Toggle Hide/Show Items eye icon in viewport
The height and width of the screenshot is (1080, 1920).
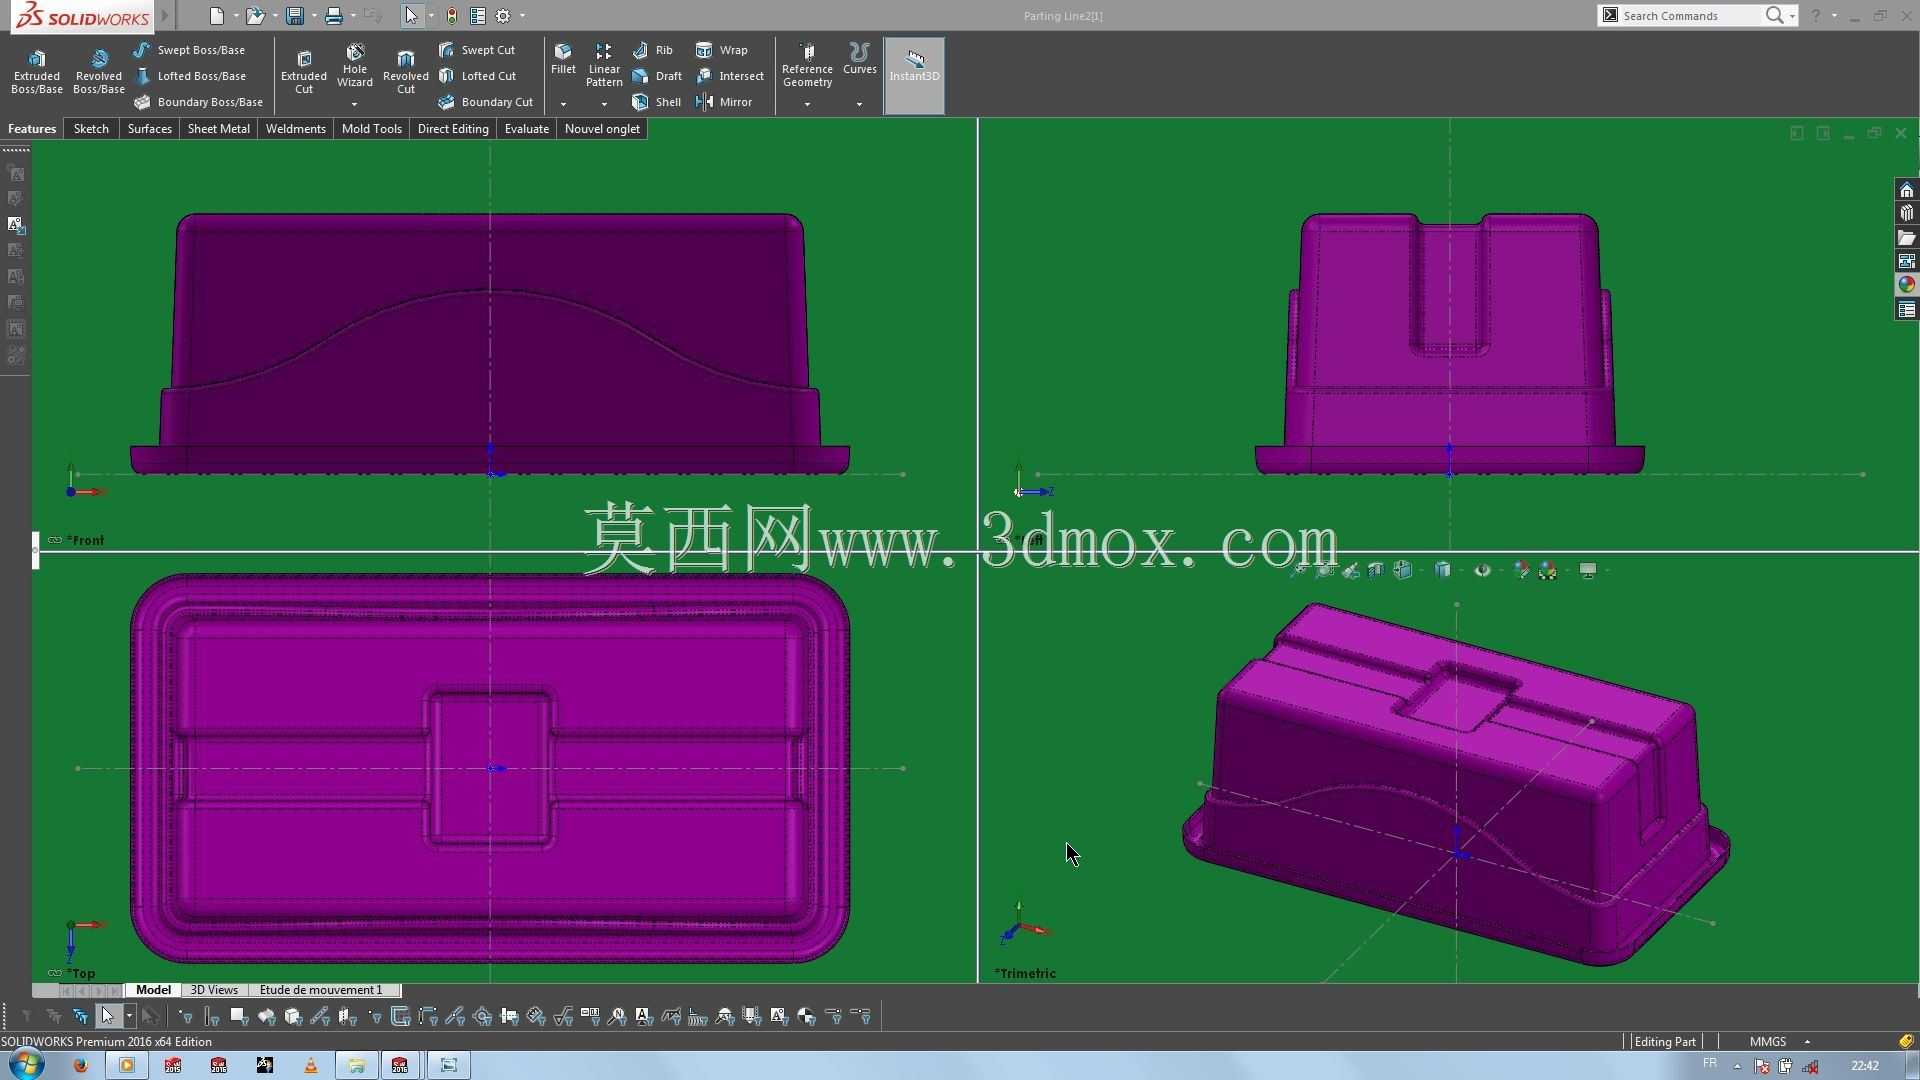[x=1482, y=570]
